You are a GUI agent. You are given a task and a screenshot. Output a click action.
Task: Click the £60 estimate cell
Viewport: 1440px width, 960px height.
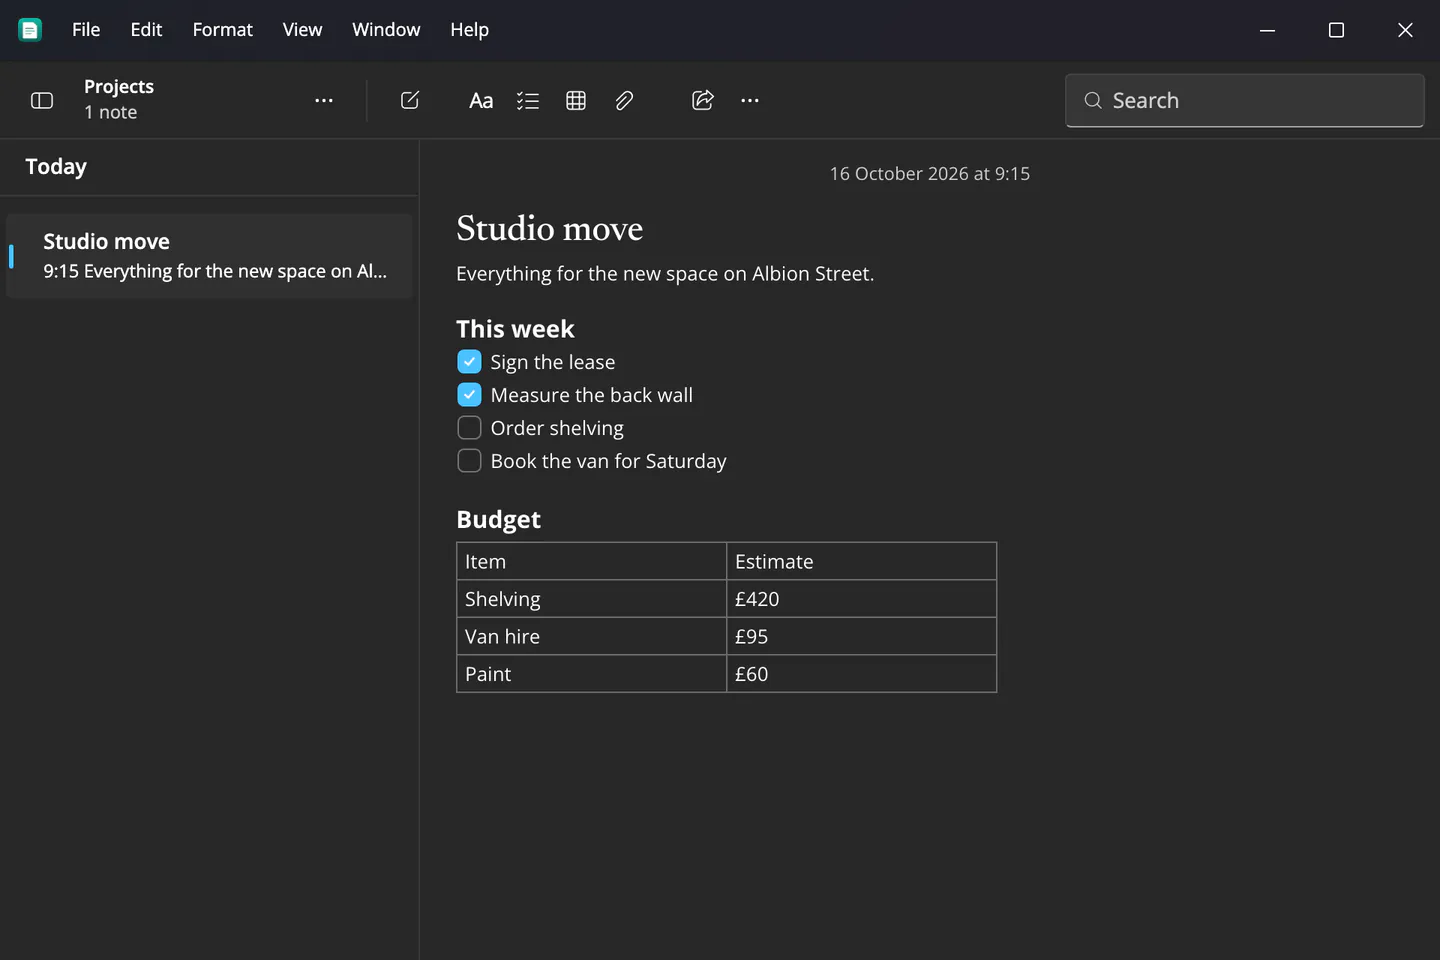tap(861, 674)
